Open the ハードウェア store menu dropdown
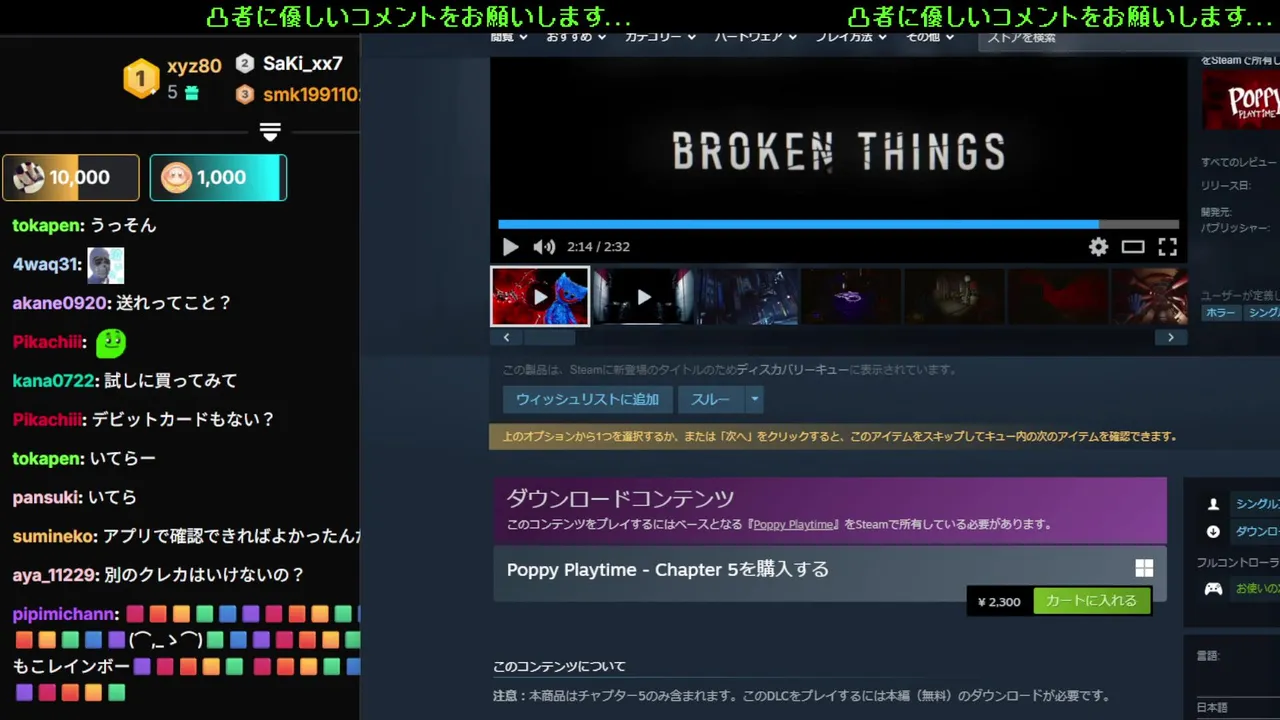The image size is (1280, 720). (x=755, y=37)
